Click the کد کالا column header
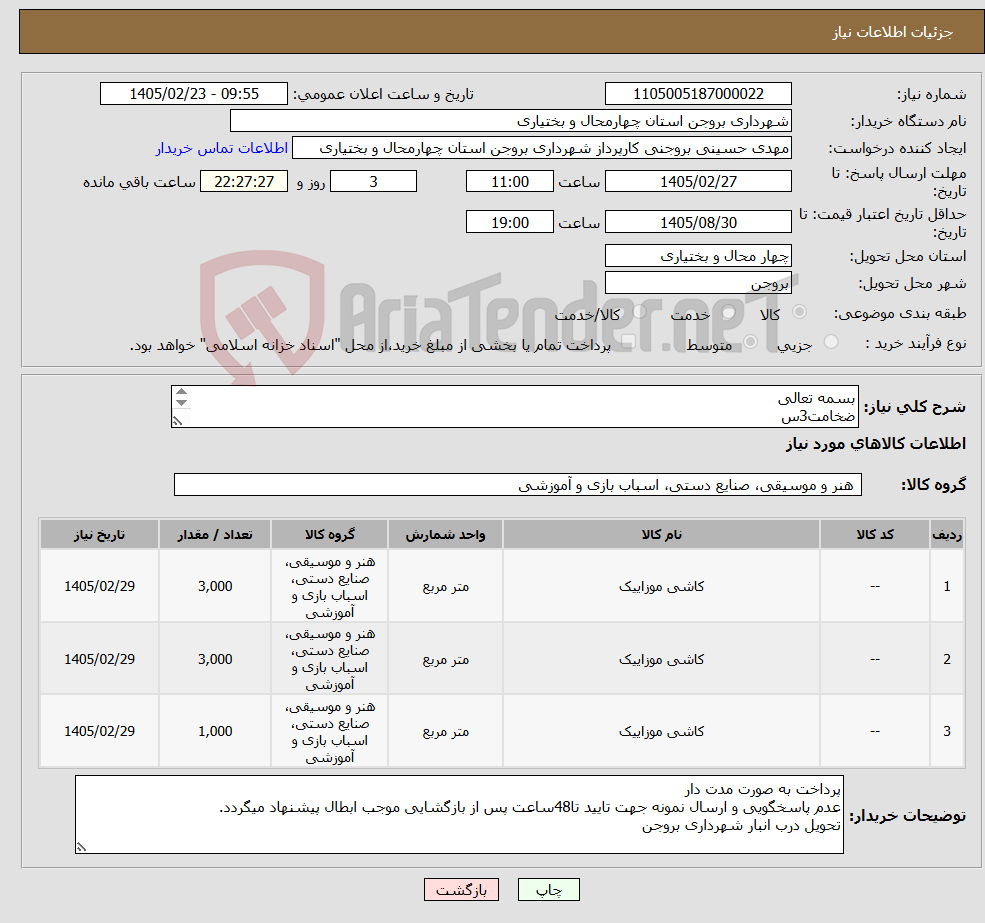 874,534
